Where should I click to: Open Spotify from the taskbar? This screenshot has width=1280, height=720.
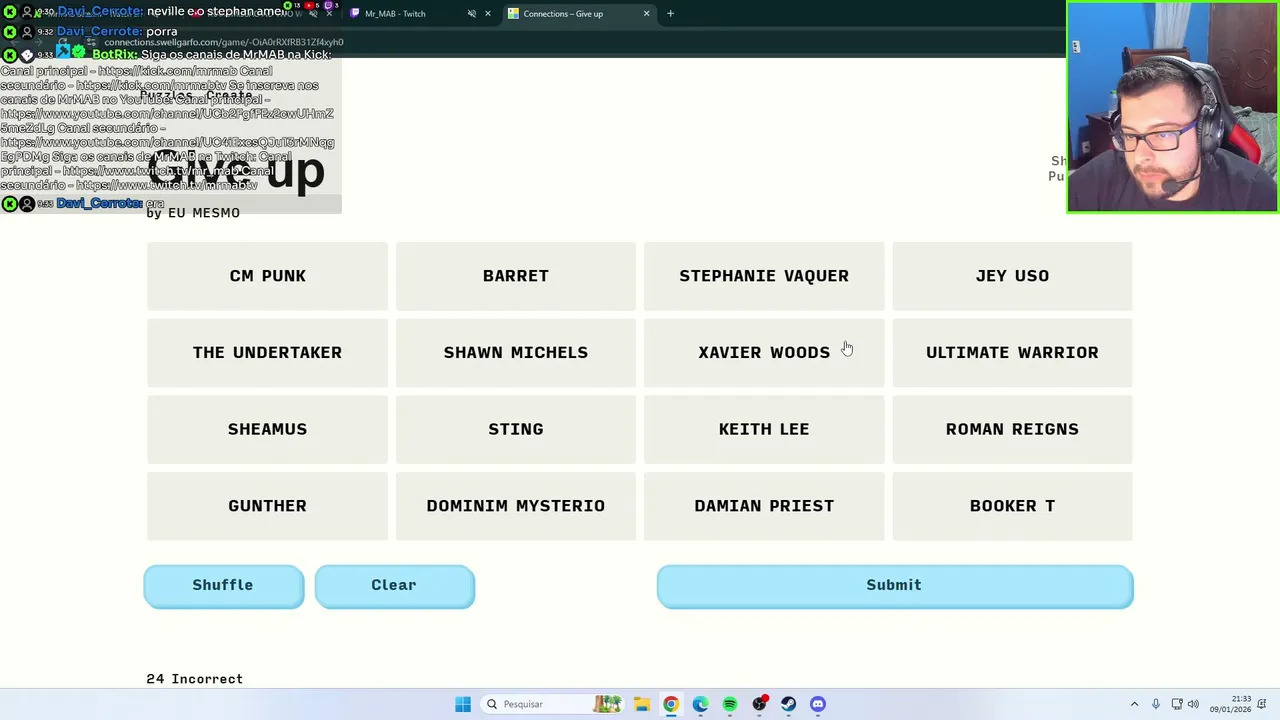click(x=730, y=704)
